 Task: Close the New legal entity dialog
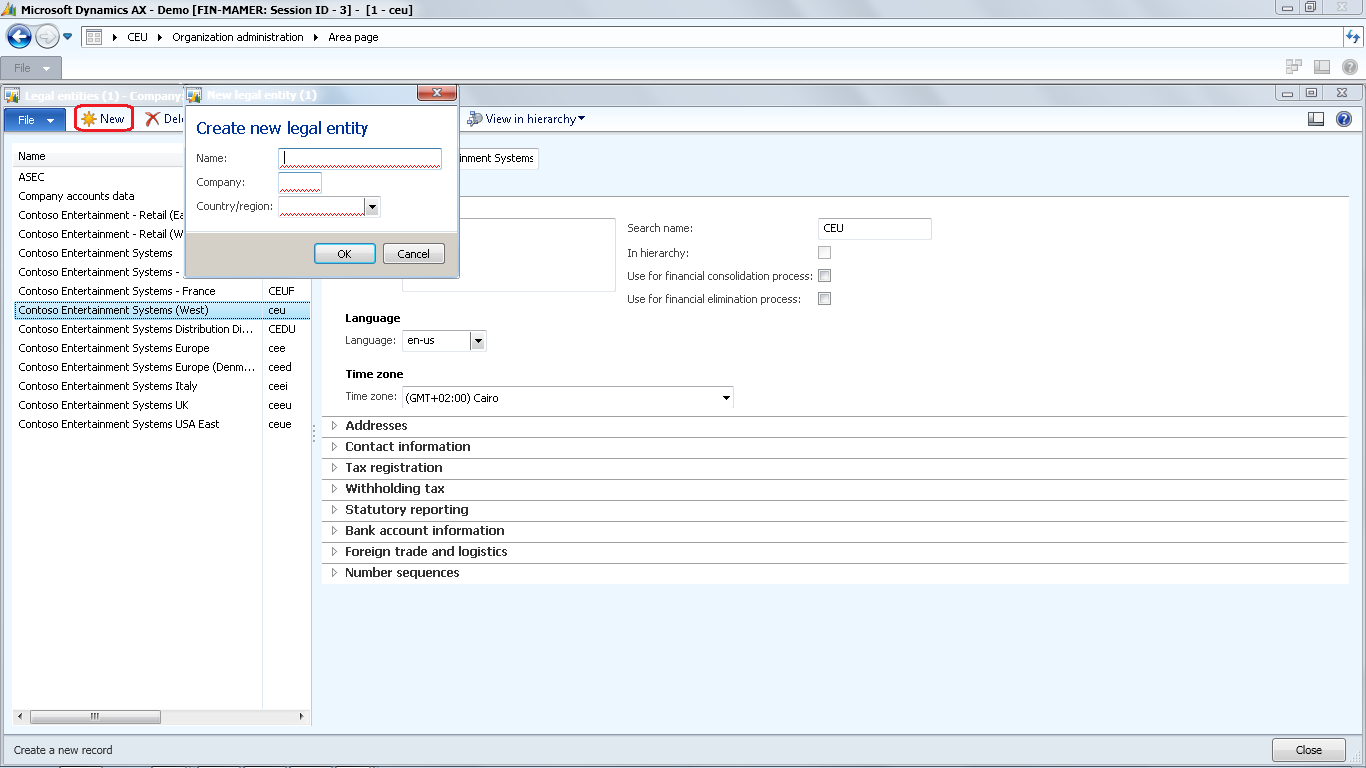pos(436,93)
